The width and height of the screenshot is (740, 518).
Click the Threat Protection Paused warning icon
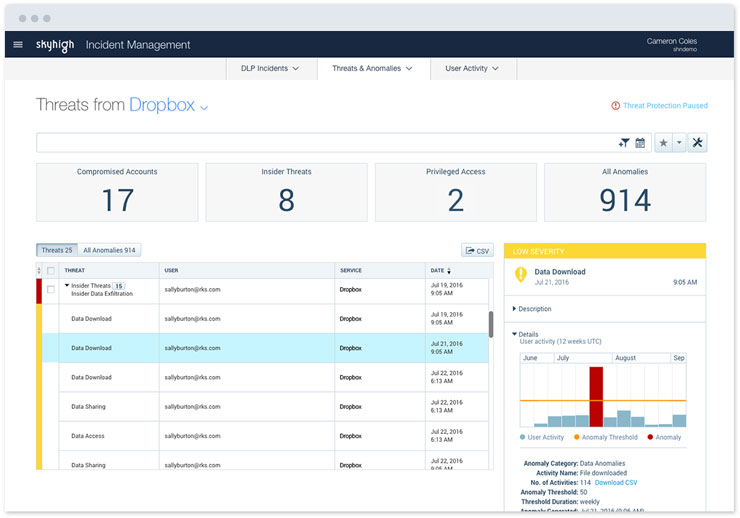[615, 106]
